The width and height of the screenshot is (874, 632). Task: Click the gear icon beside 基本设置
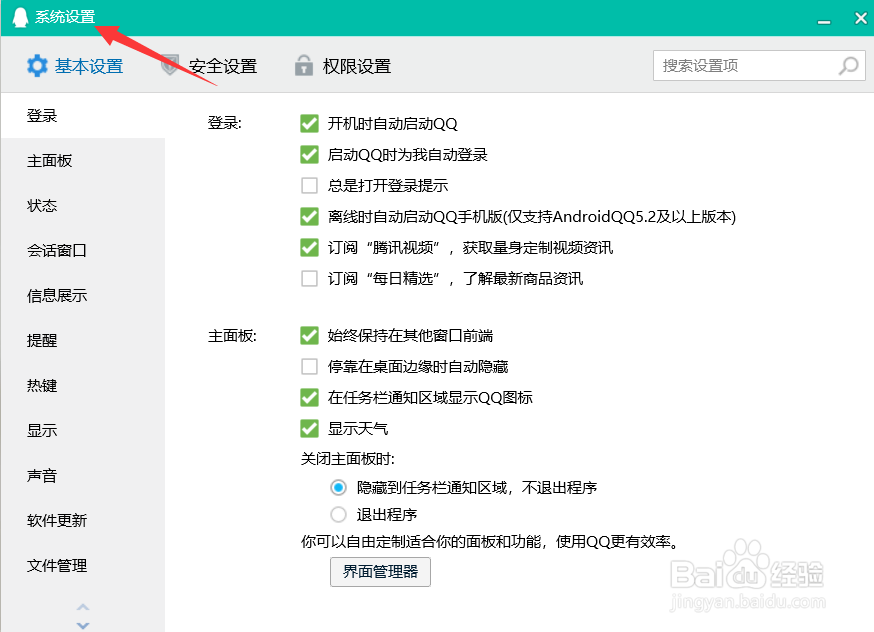tap(37, 66)
